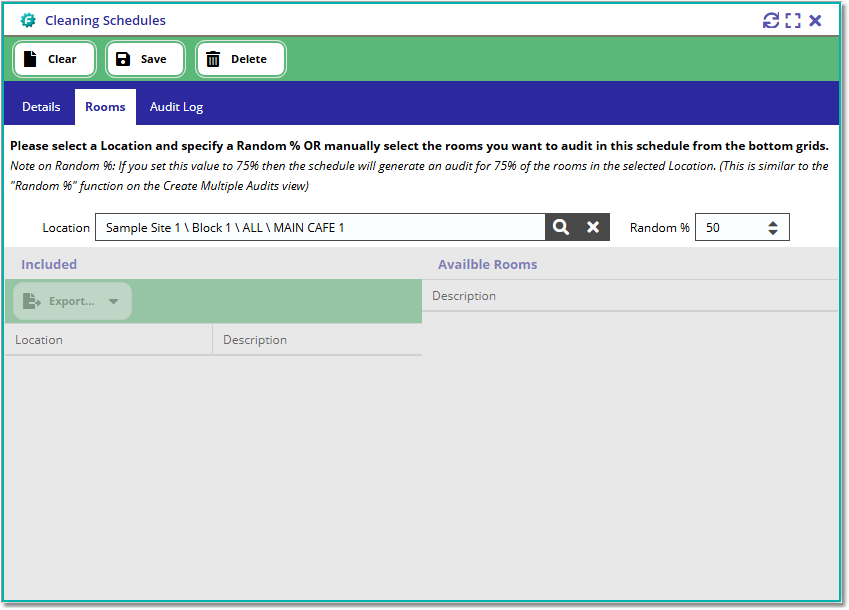Delete the cleaning schedule

point(240,59)
